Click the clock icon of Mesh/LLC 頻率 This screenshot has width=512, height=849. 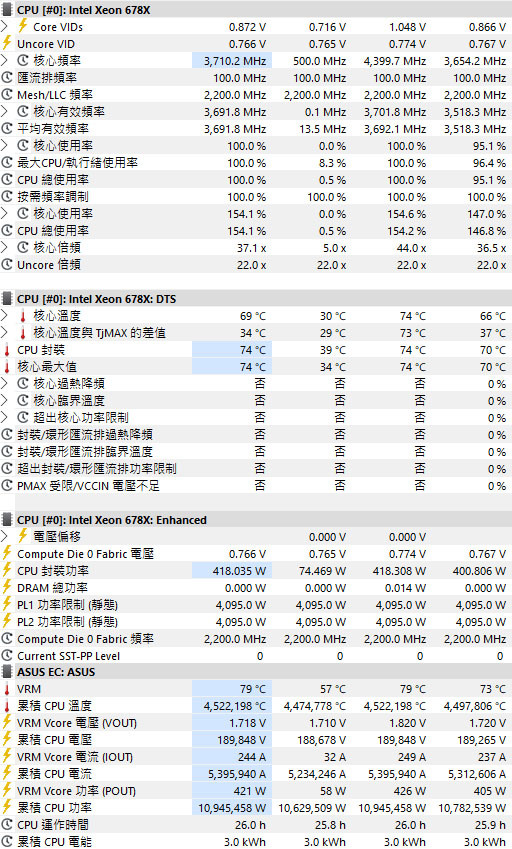pyautogui.click(x=7, y=95)
